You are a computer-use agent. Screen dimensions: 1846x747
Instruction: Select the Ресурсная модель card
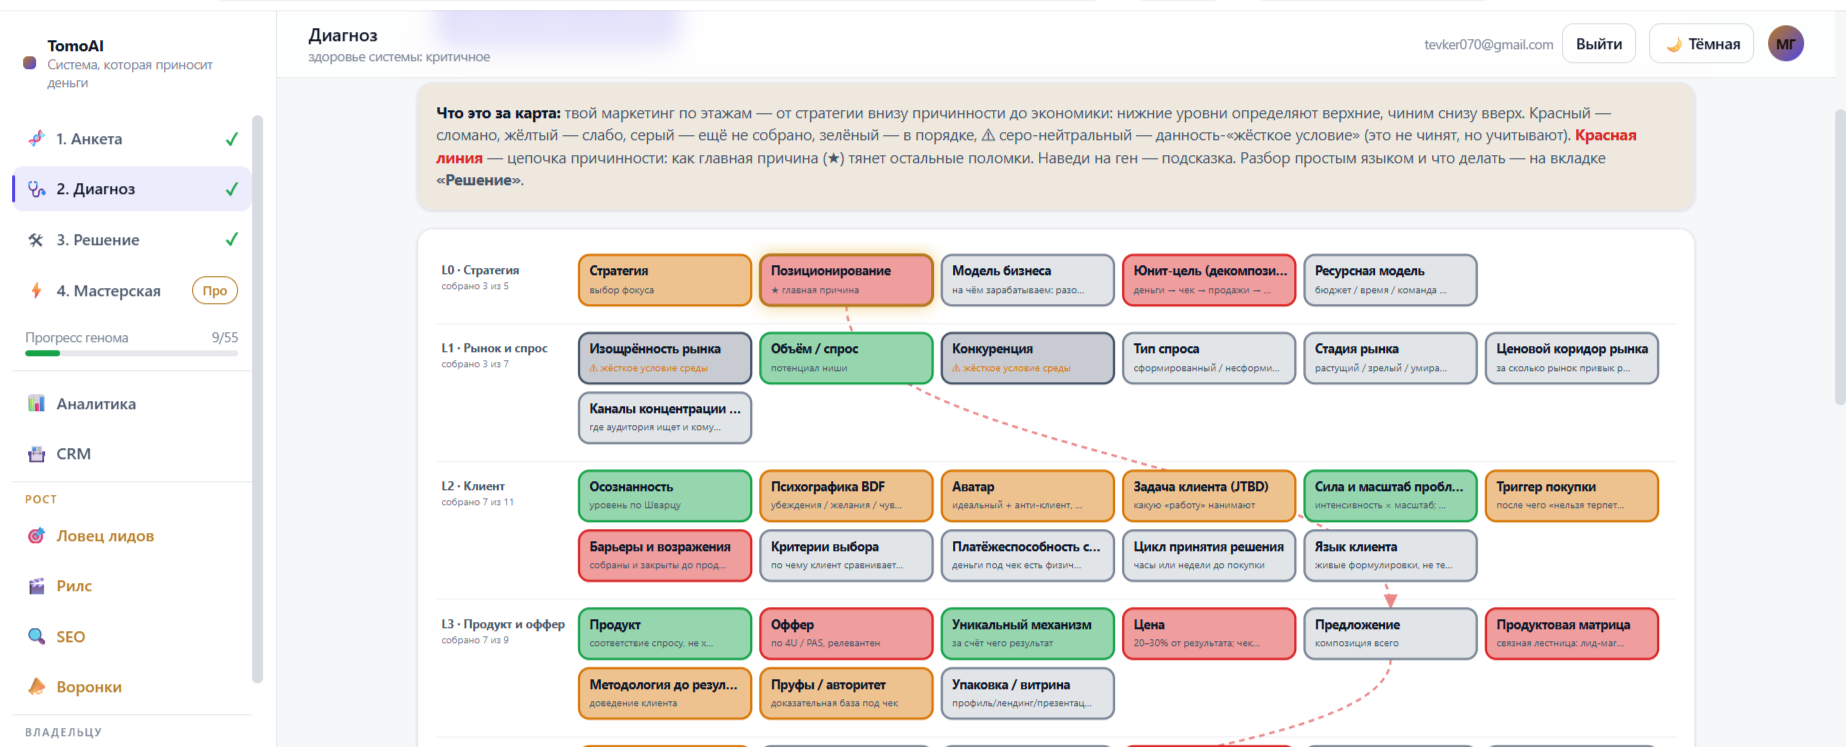(x=1390, y=280)
